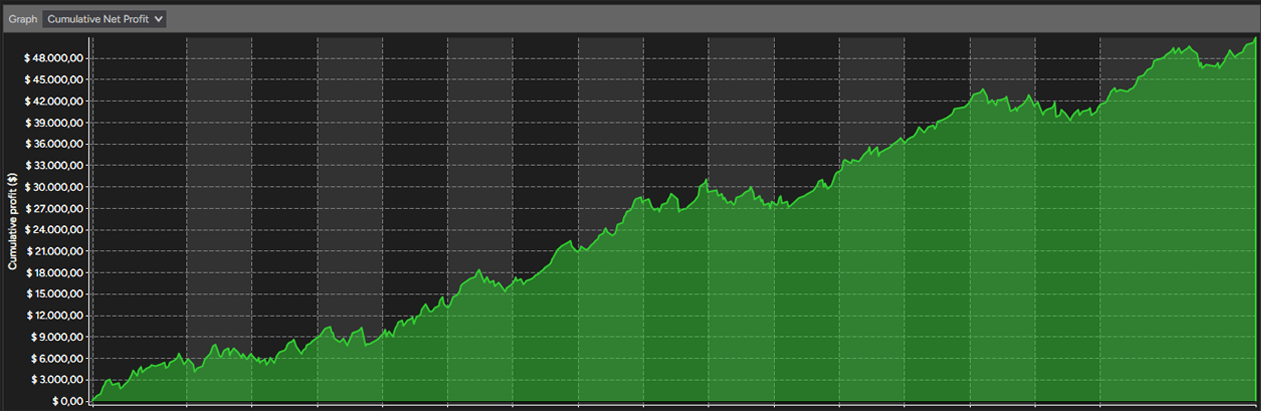Click the $ 6.000,00 axis label
Image resolution: width=1261 pixels, height=411 pixels.
point(59,358)
